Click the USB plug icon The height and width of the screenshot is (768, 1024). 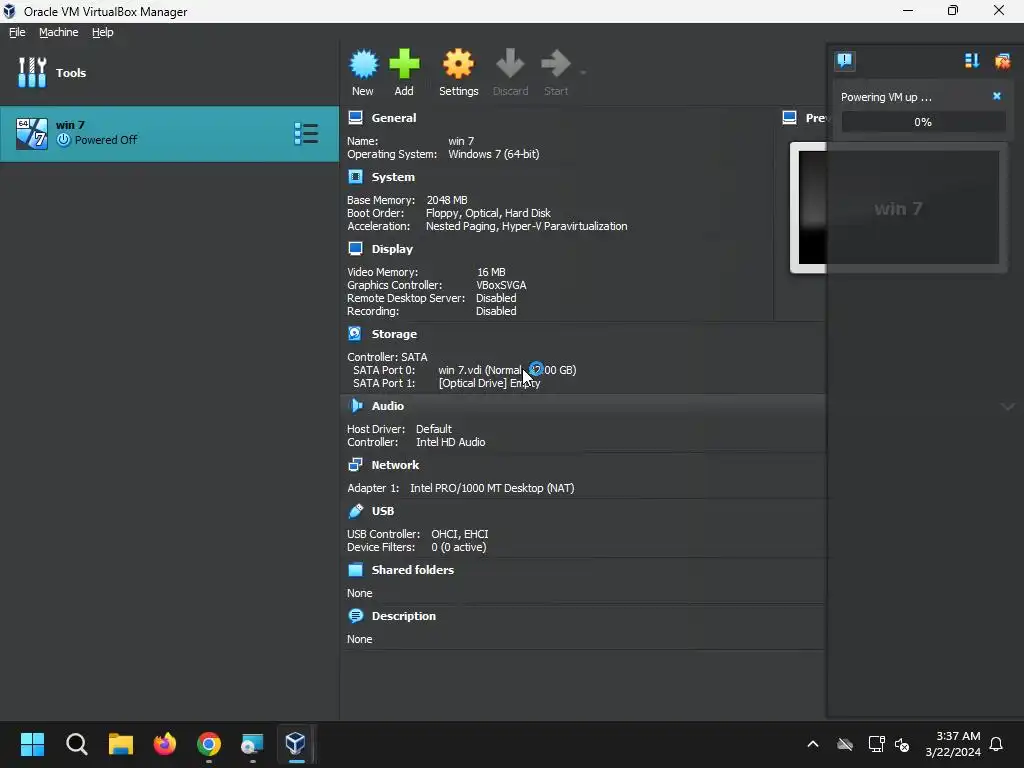pos(356,511)
